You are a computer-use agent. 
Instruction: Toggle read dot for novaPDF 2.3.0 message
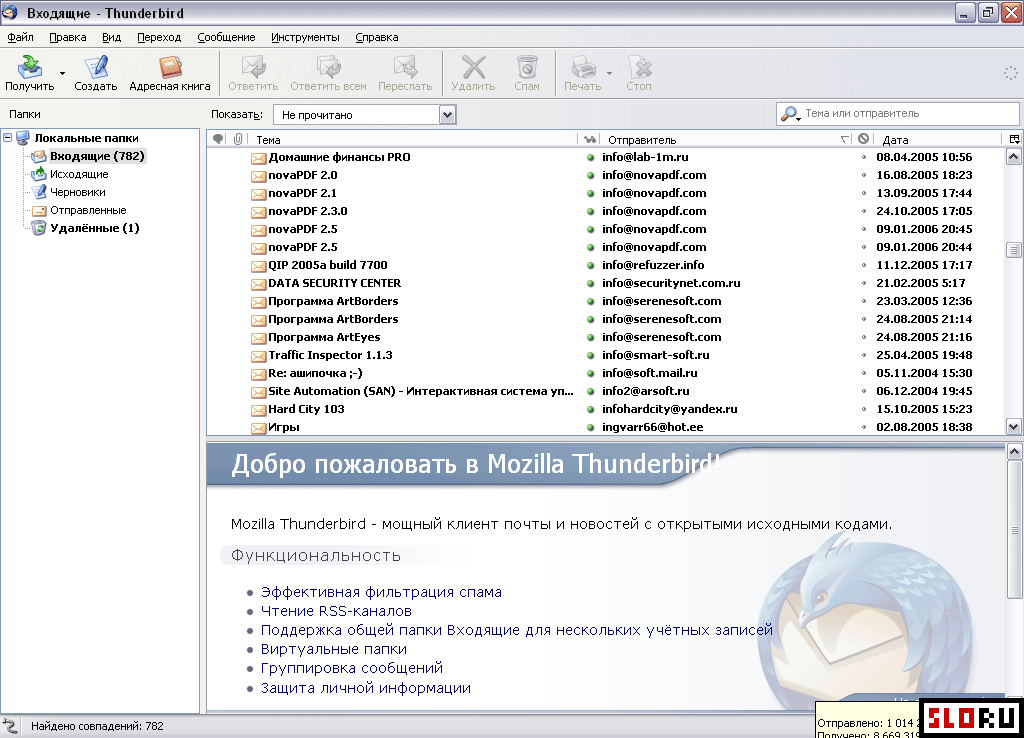click(590, 211)
